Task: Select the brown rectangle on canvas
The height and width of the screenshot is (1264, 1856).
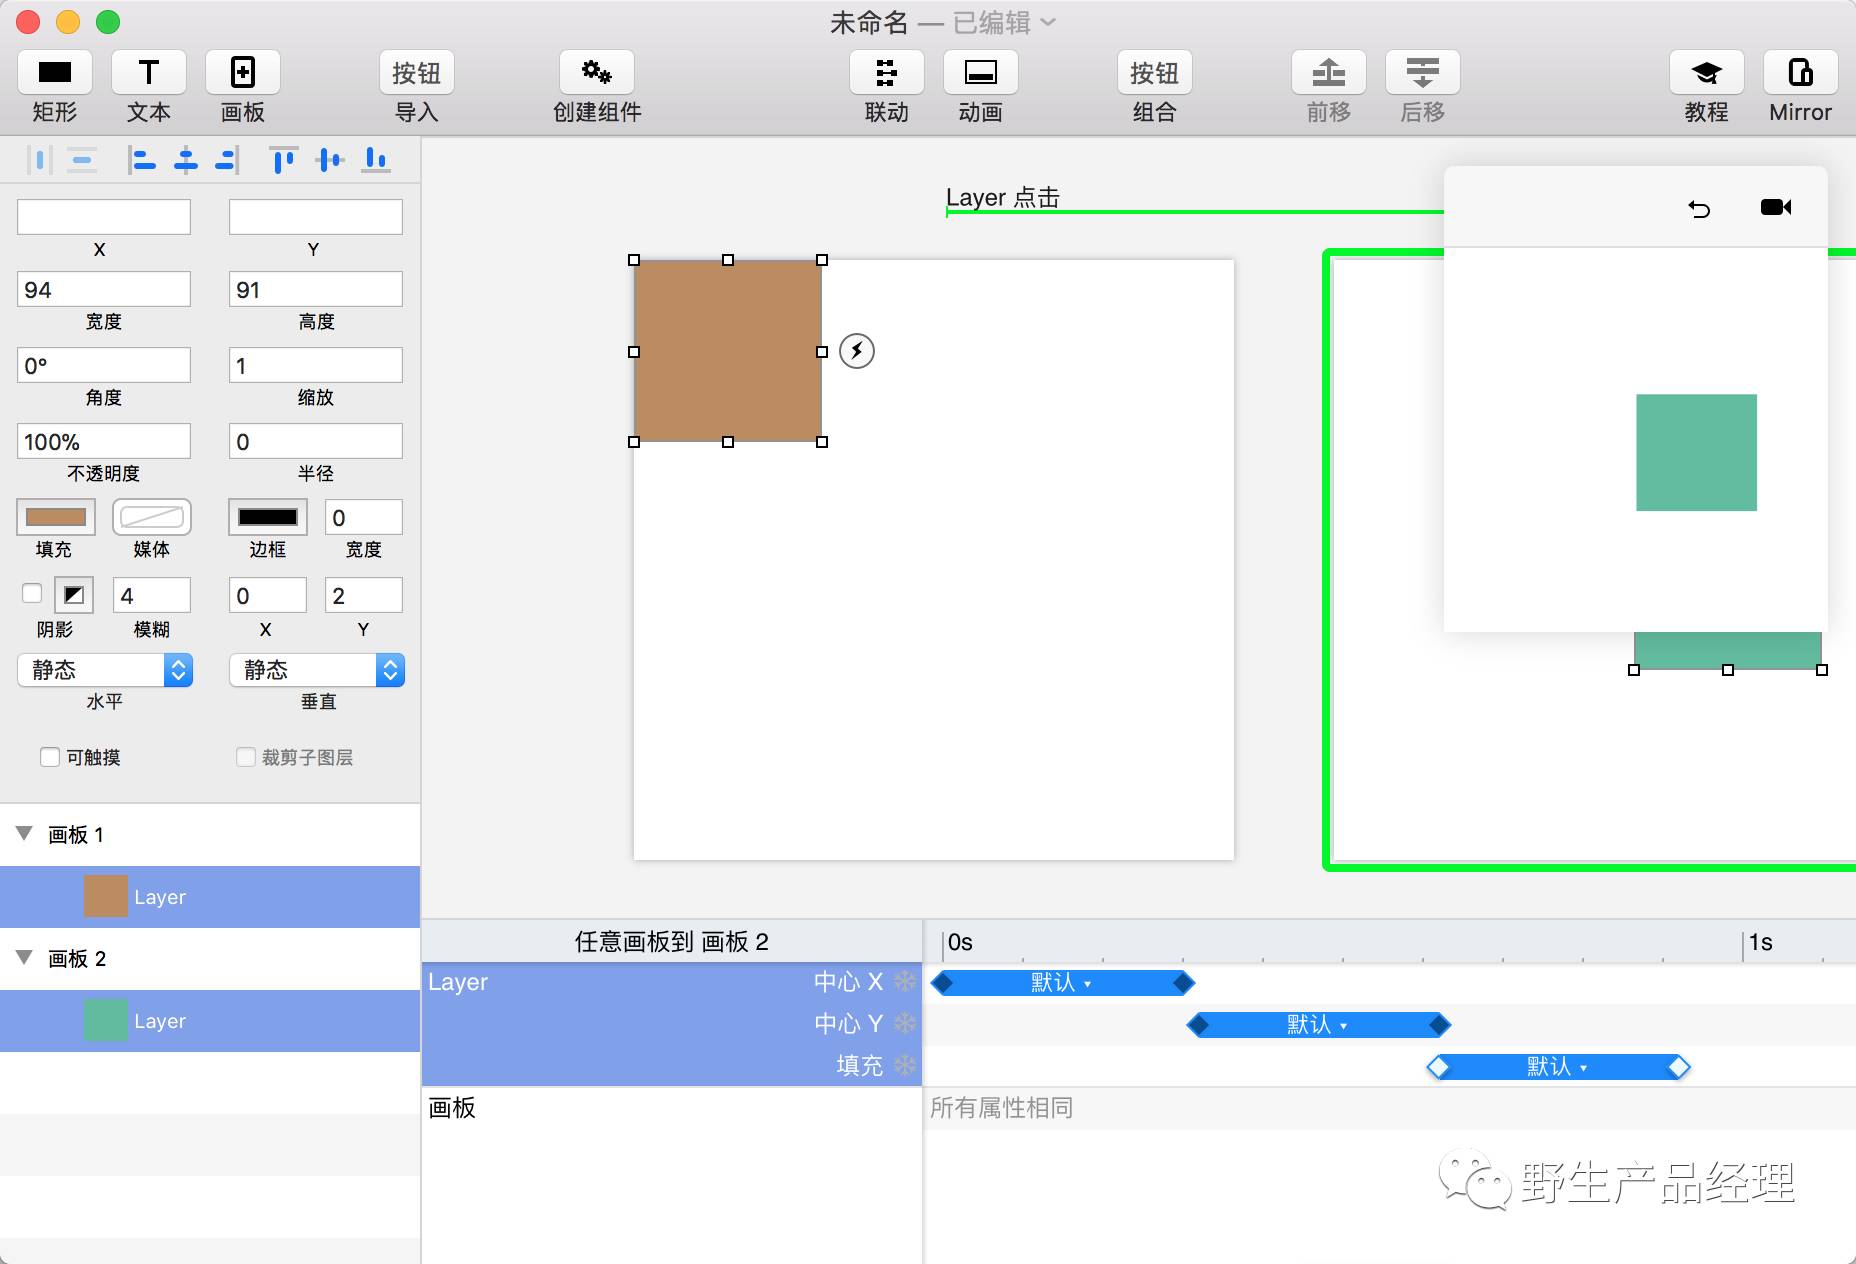Action: [x=728, y=351]
